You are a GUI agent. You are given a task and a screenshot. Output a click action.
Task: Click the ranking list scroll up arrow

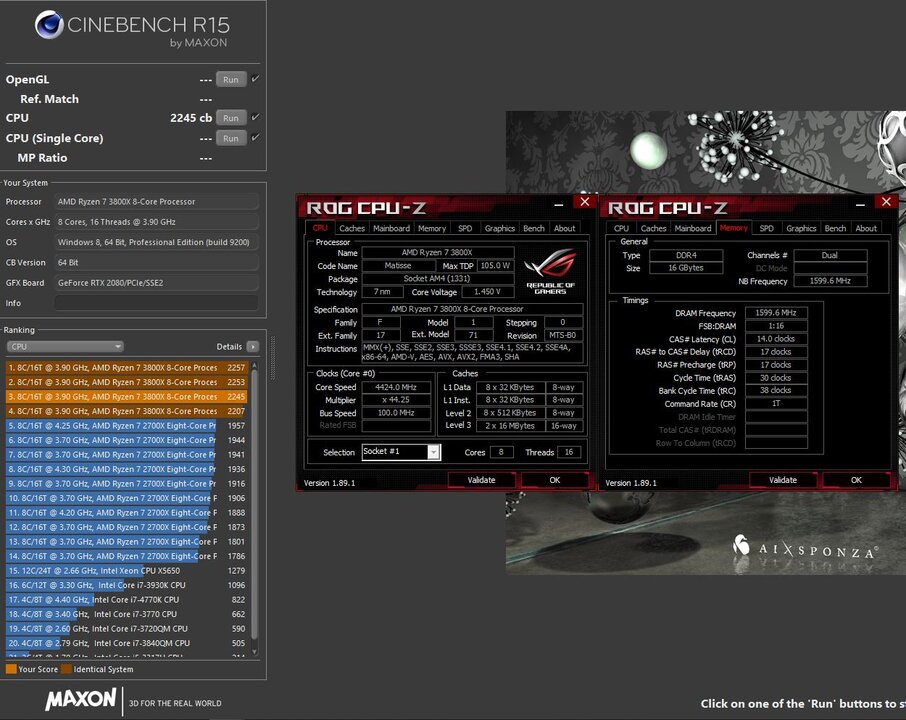point(255,366)
